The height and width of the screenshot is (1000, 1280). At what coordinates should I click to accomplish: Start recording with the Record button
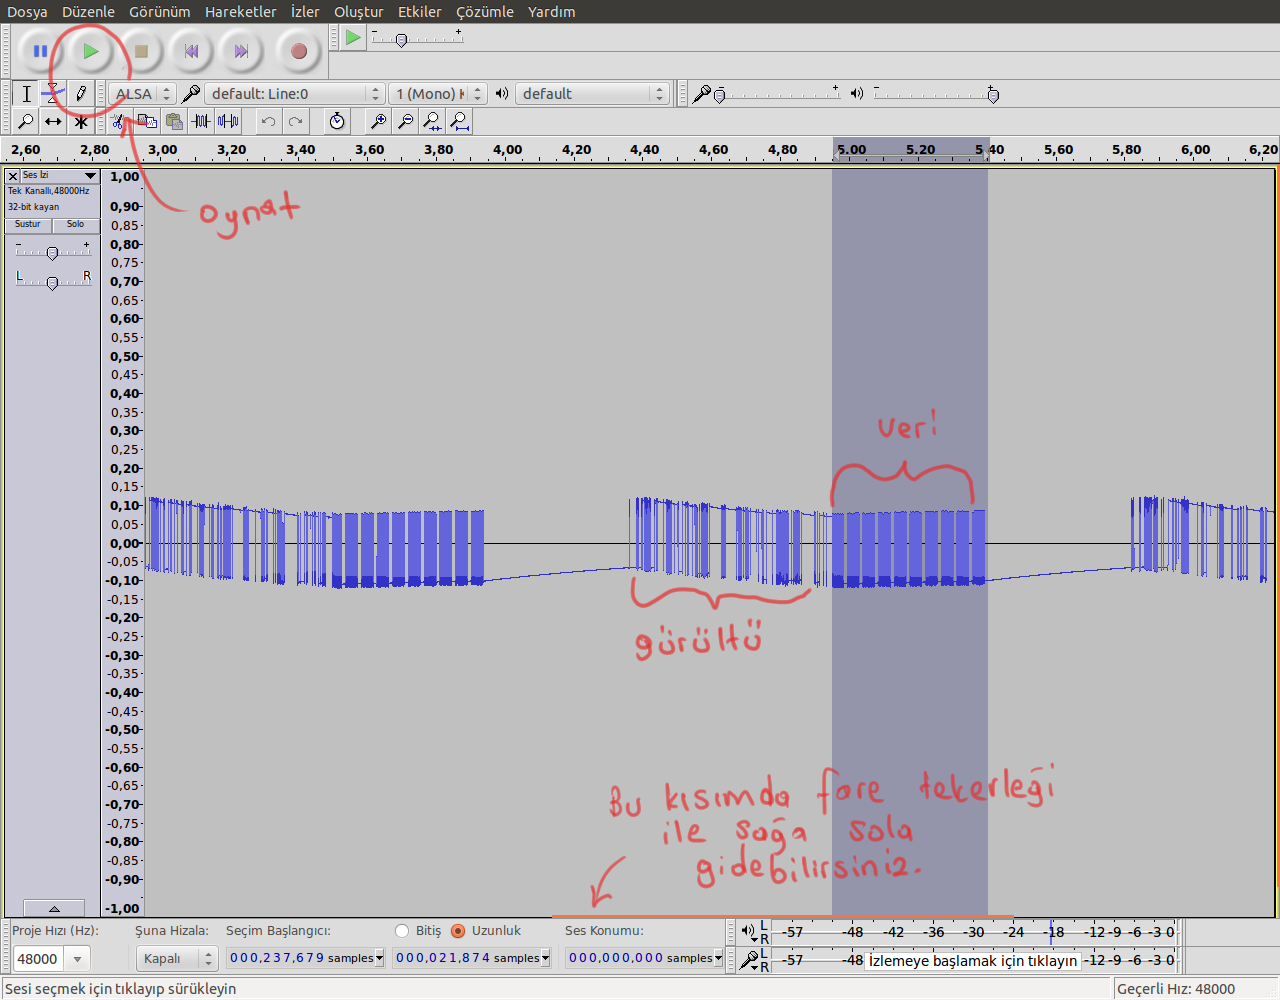click(x=298, y=51)
